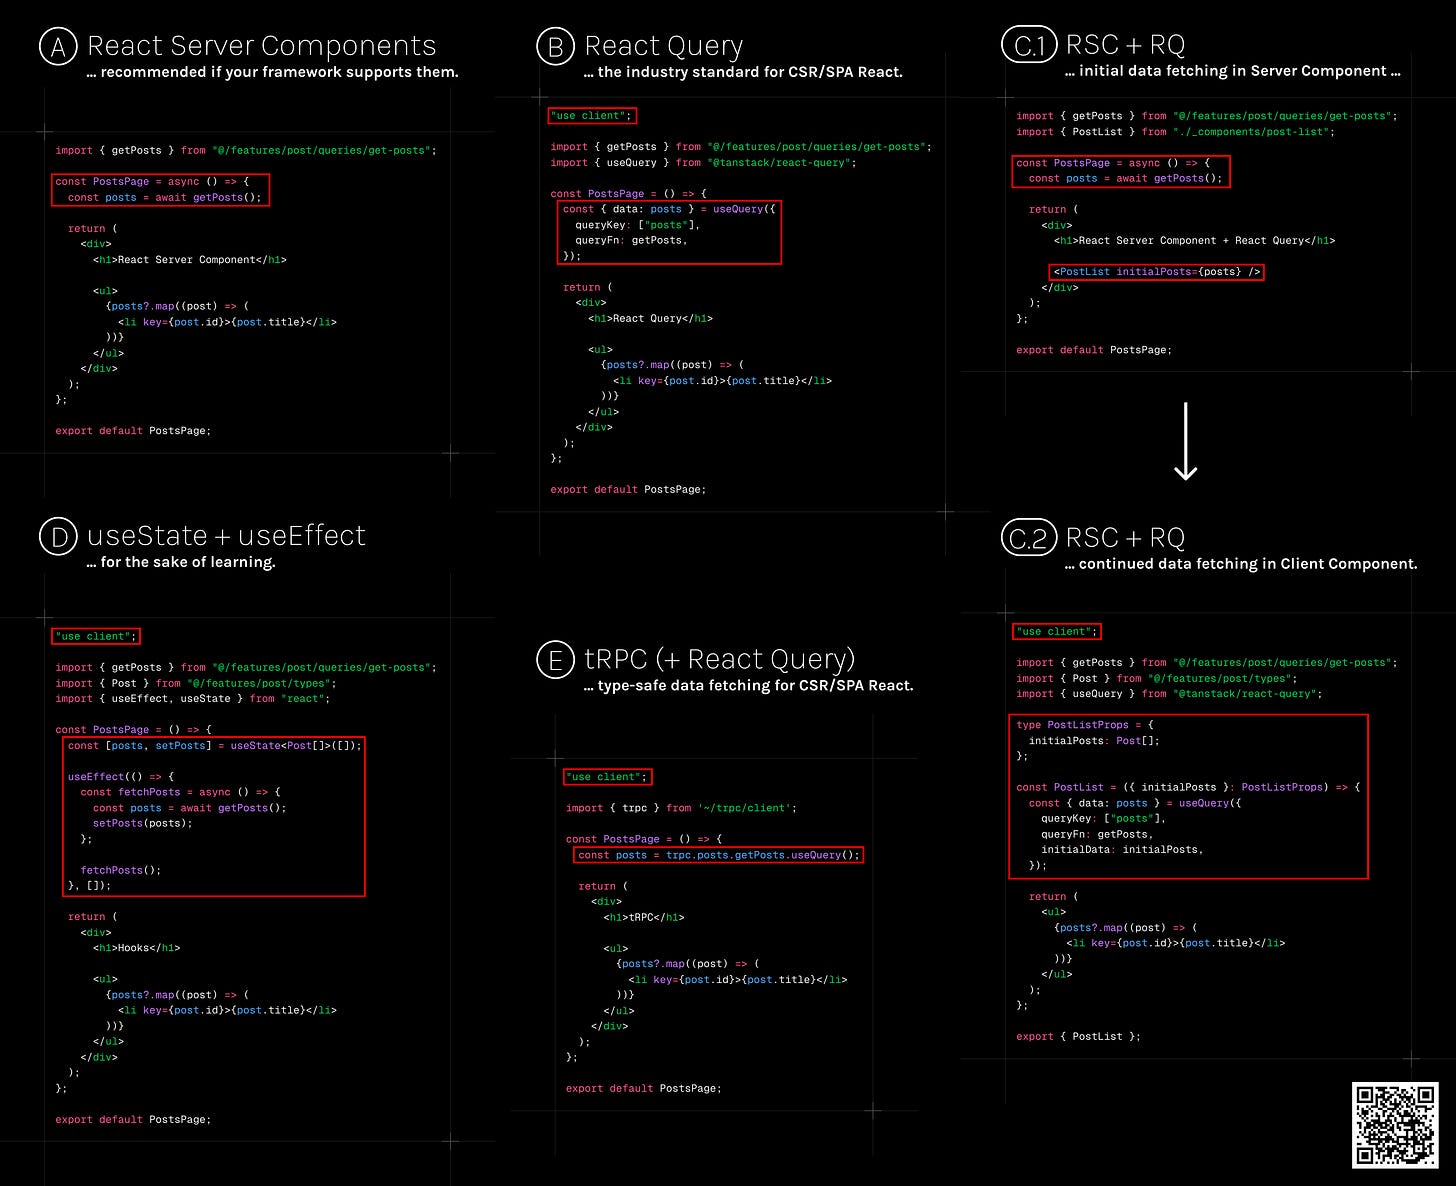
Task: Click the circled E badge
Action: [x=556, y=659]
